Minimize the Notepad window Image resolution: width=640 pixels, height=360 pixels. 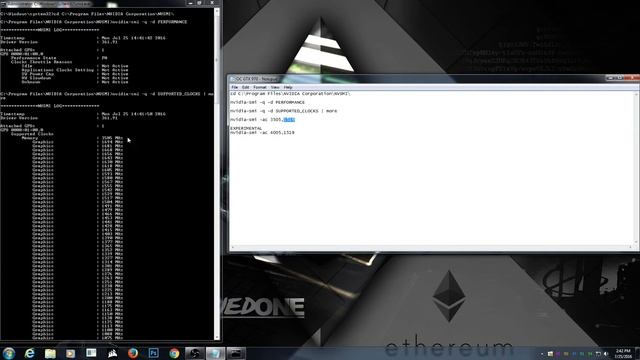[610, 78]
